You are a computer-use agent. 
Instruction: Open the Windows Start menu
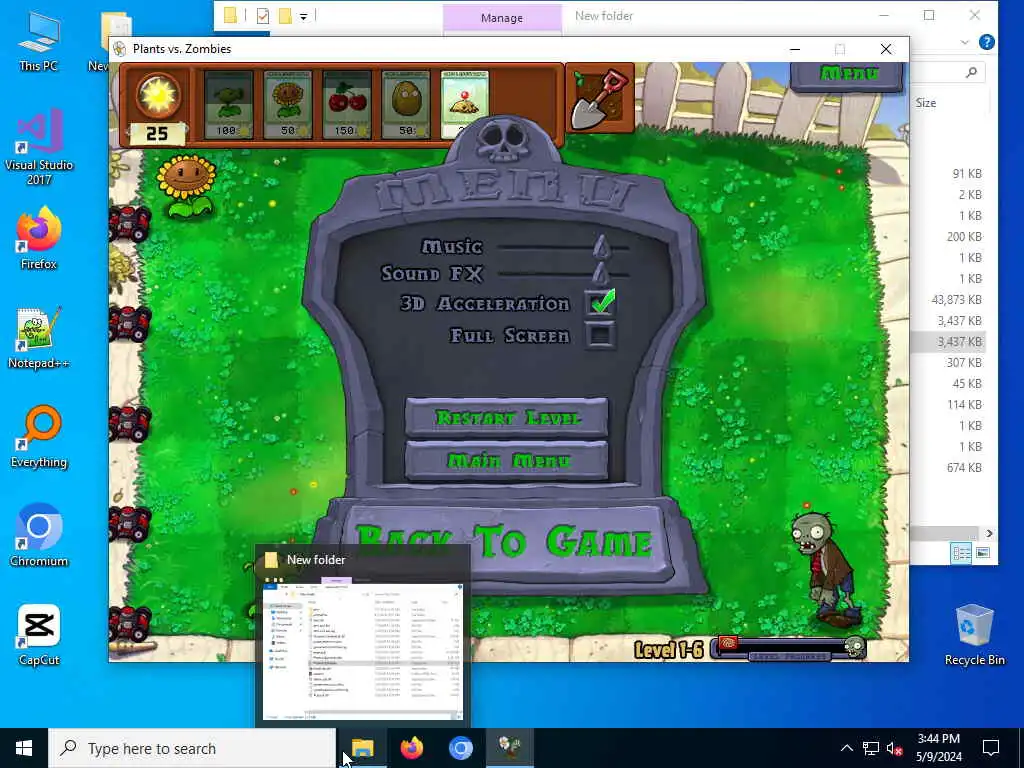[x=24, y=748]
